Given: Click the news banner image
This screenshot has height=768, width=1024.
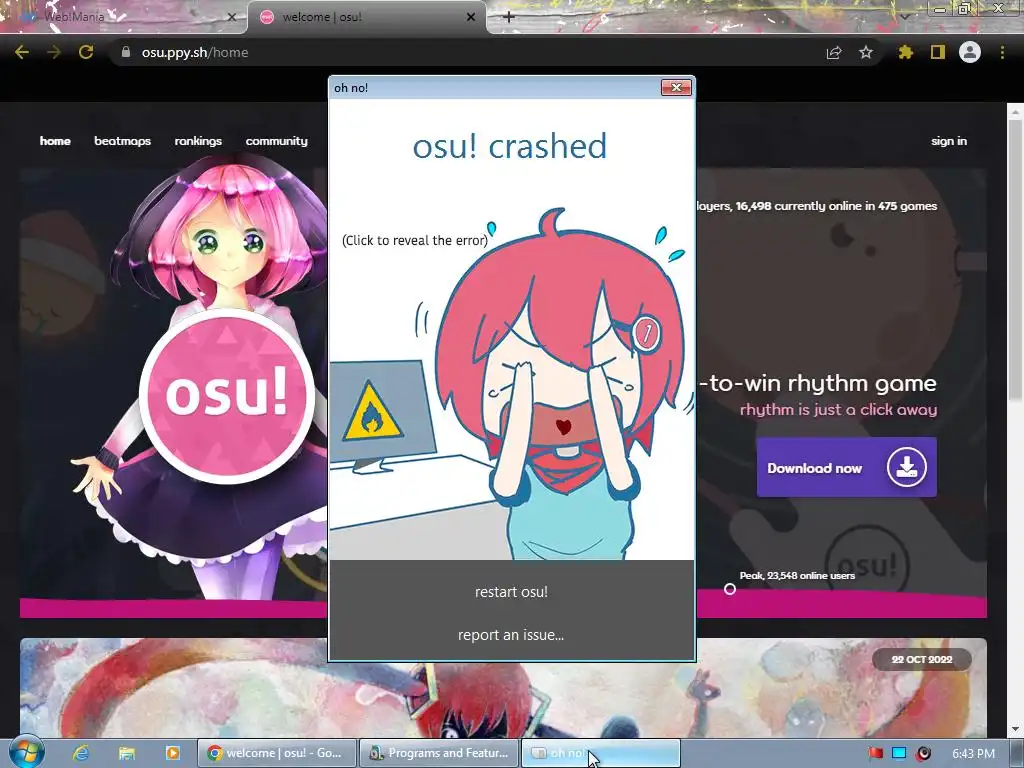Looking at the screenshot, I should pos(503,688).
